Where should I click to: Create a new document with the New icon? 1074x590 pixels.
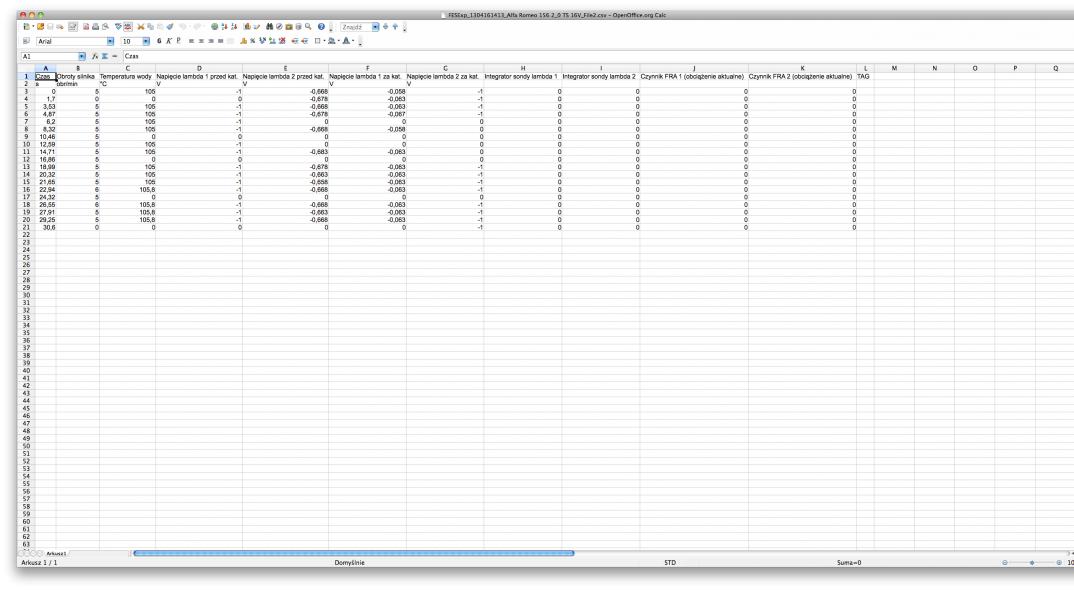click(26, 27)
